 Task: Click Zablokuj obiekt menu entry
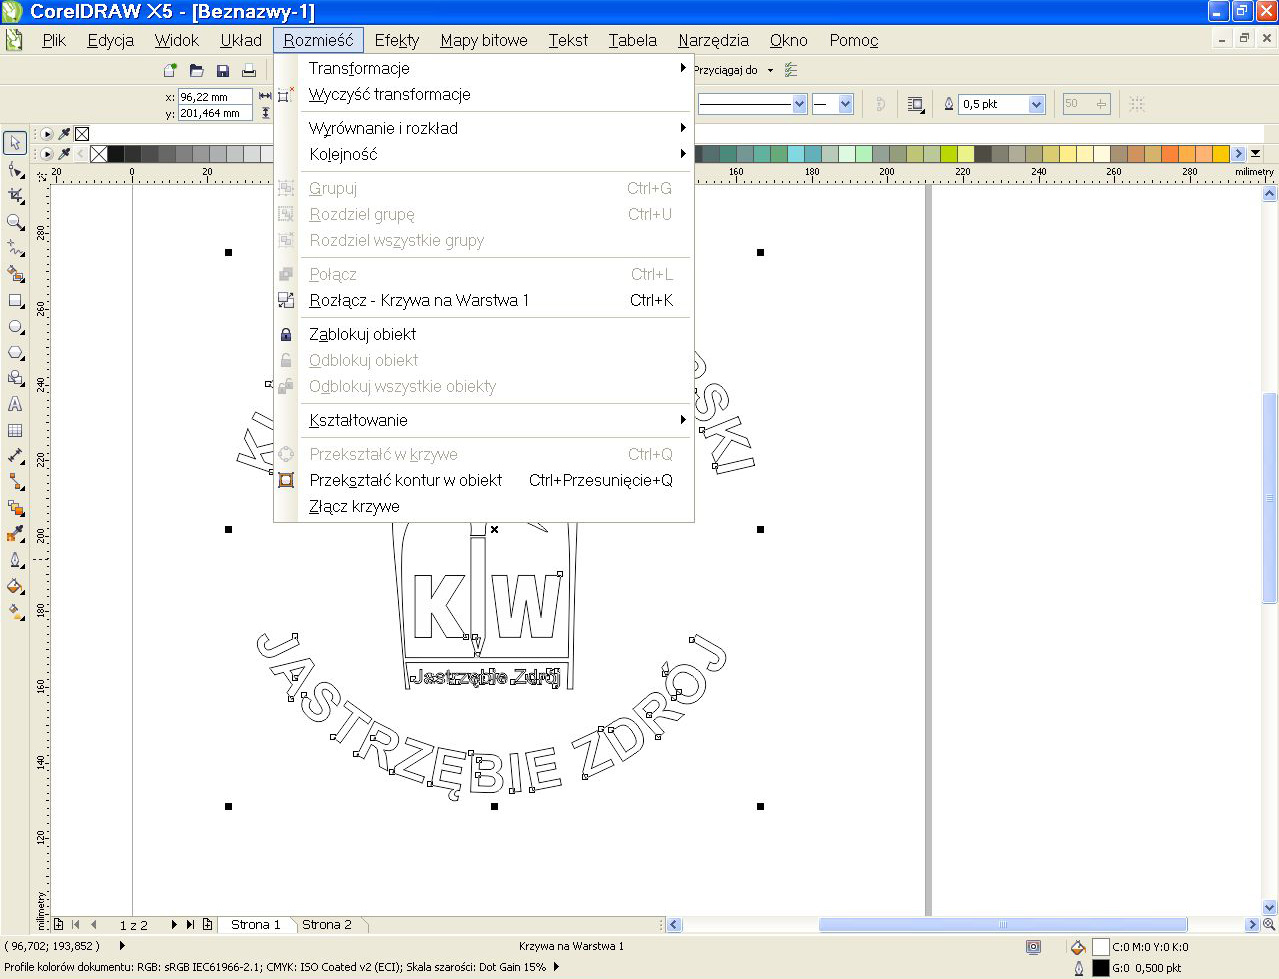coord(362,334)
